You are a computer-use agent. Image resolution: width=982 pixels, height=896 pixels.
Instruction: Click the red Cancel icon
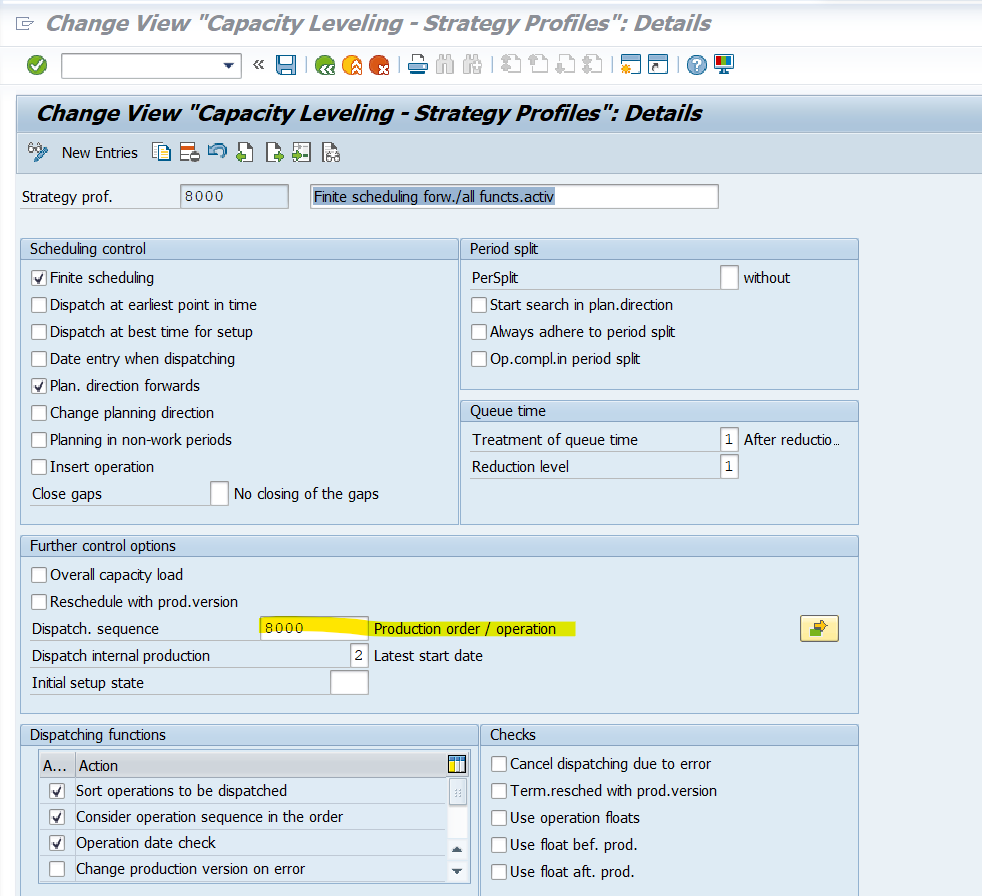(379, 64)
